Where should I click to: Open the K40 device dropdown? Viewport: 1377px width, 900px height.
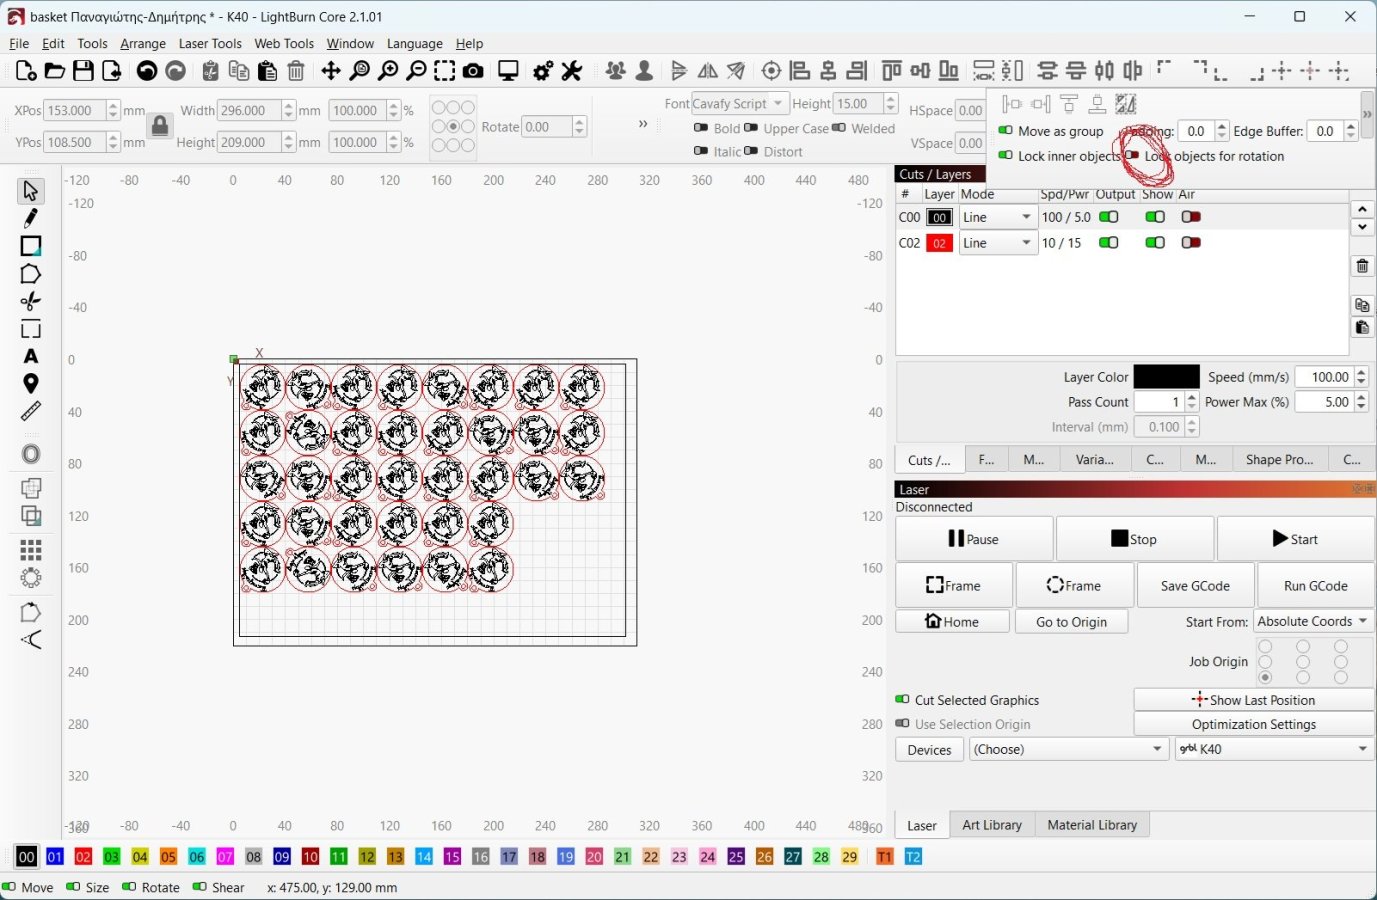1274,749
